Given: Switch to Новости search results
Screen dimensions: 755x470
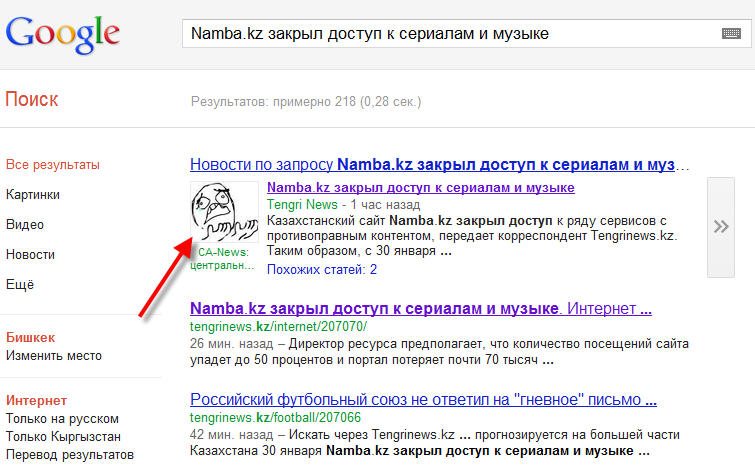Looking at the screenshot, I should tap(30, 255).
